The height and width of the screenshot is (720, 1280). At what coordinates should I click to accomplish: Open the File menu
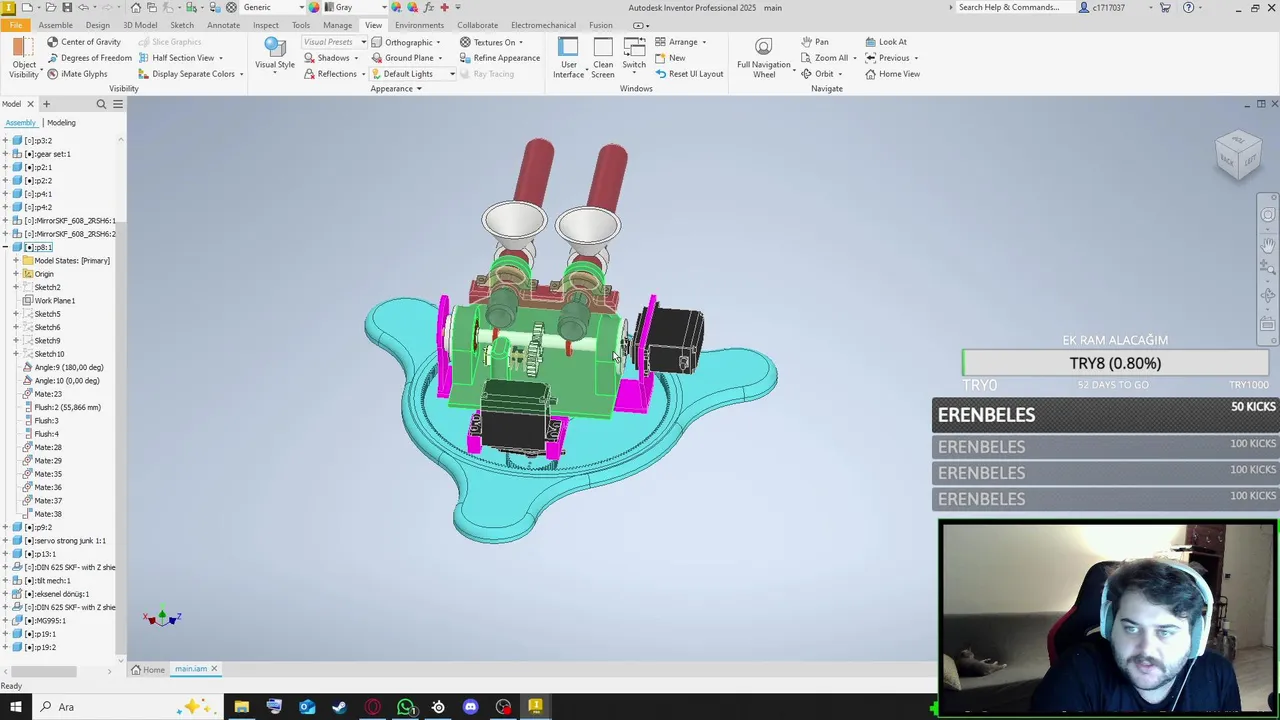pyautogui.click(x=15, y=25)
